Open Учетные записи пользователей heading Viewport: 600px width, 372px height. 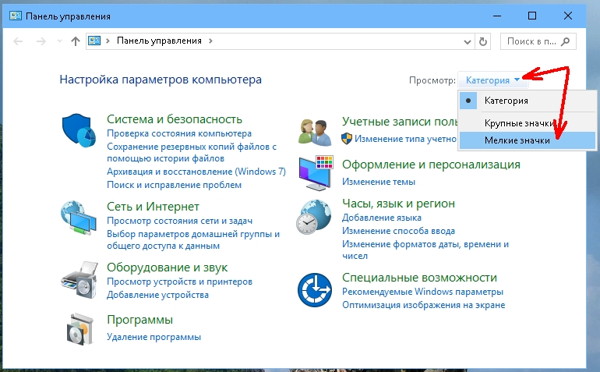point(399,122)
